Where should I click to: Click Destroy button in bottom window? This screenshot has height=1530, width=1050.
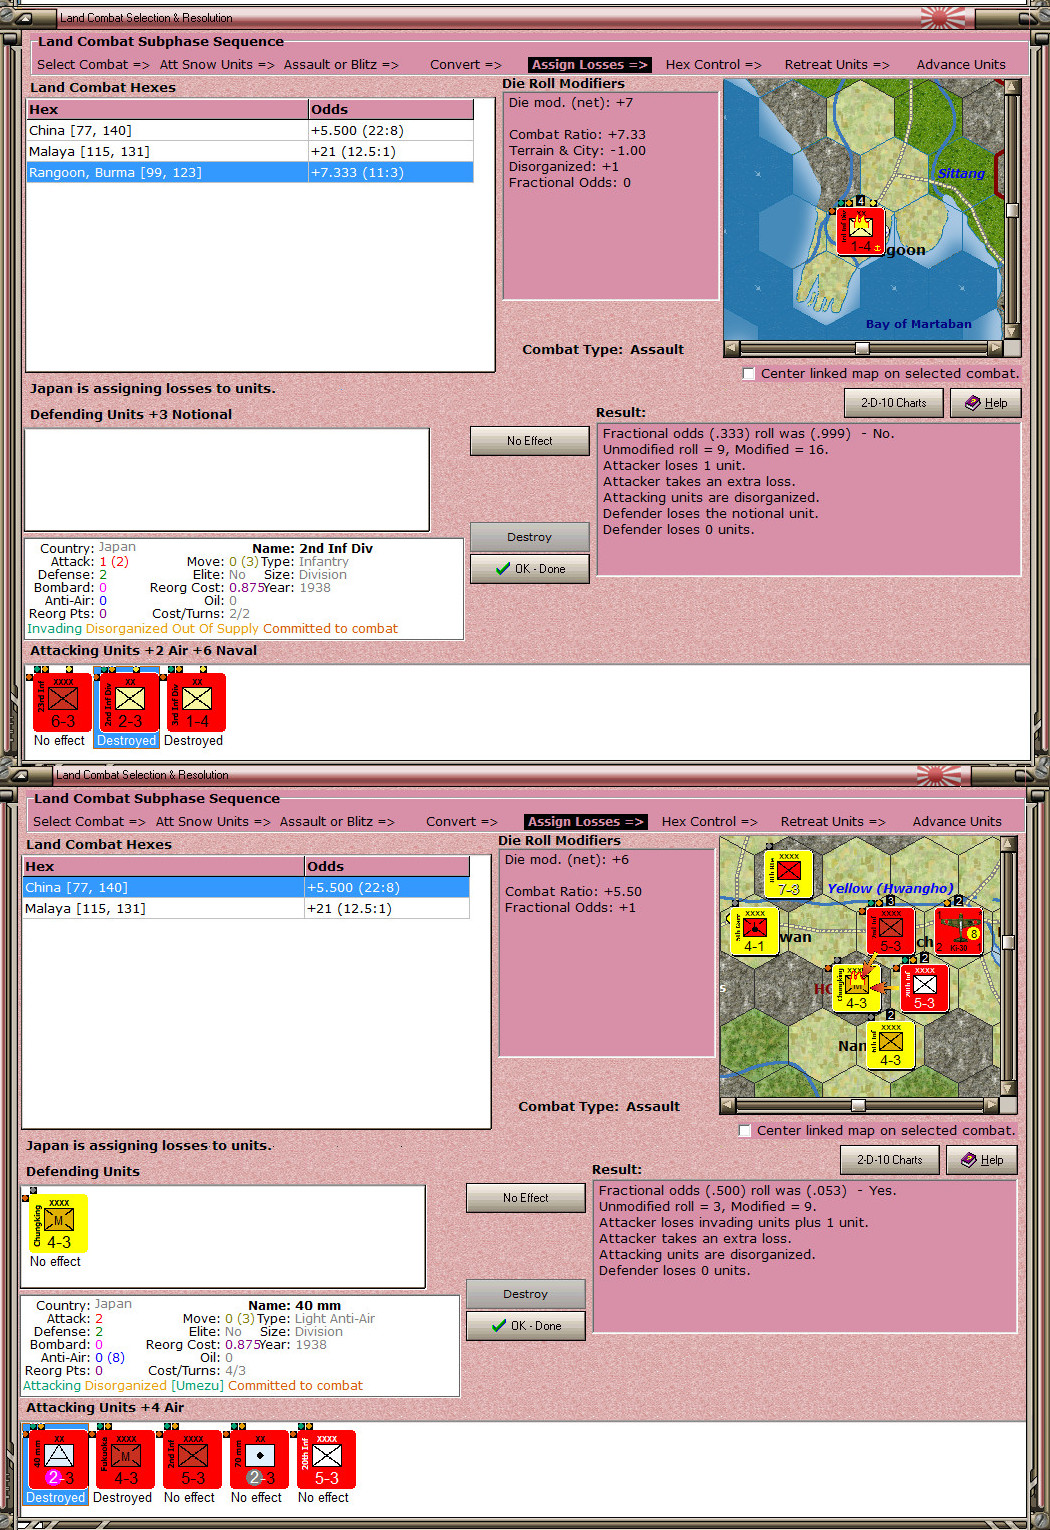(x=525, y=1294)
